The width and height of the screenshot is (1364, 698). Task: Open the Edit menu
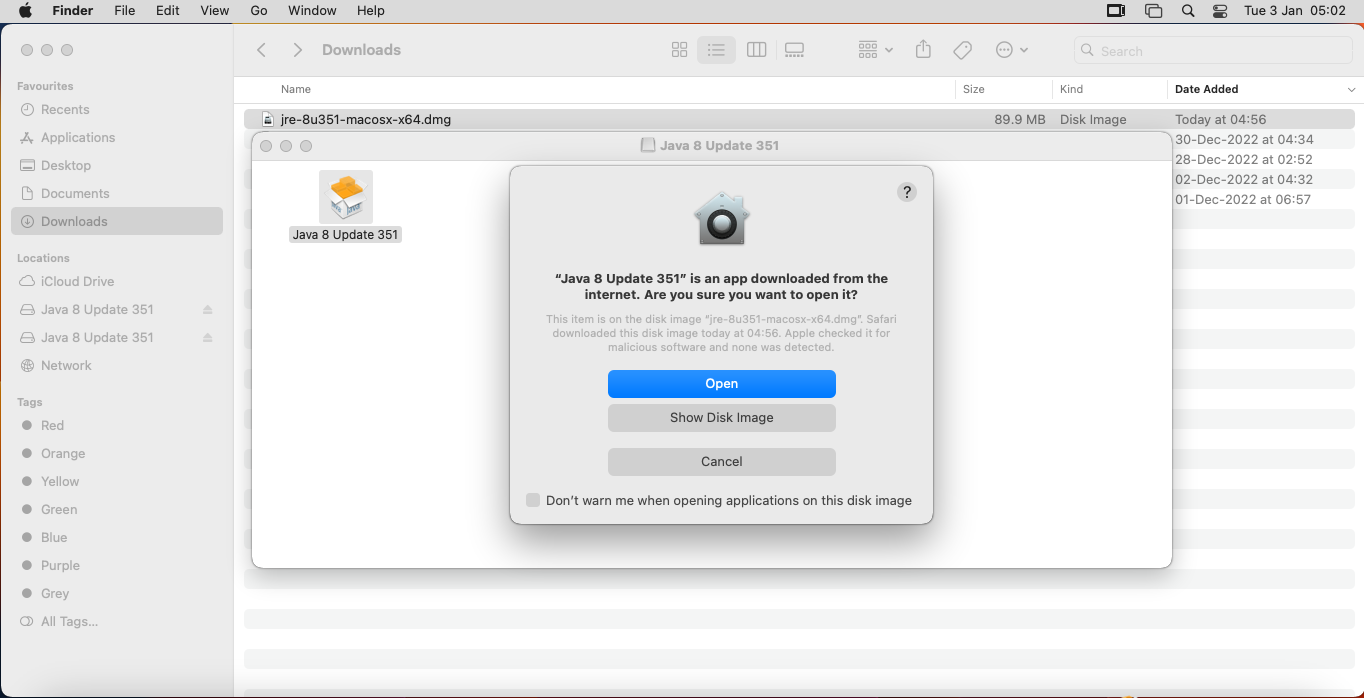[168, 11]
